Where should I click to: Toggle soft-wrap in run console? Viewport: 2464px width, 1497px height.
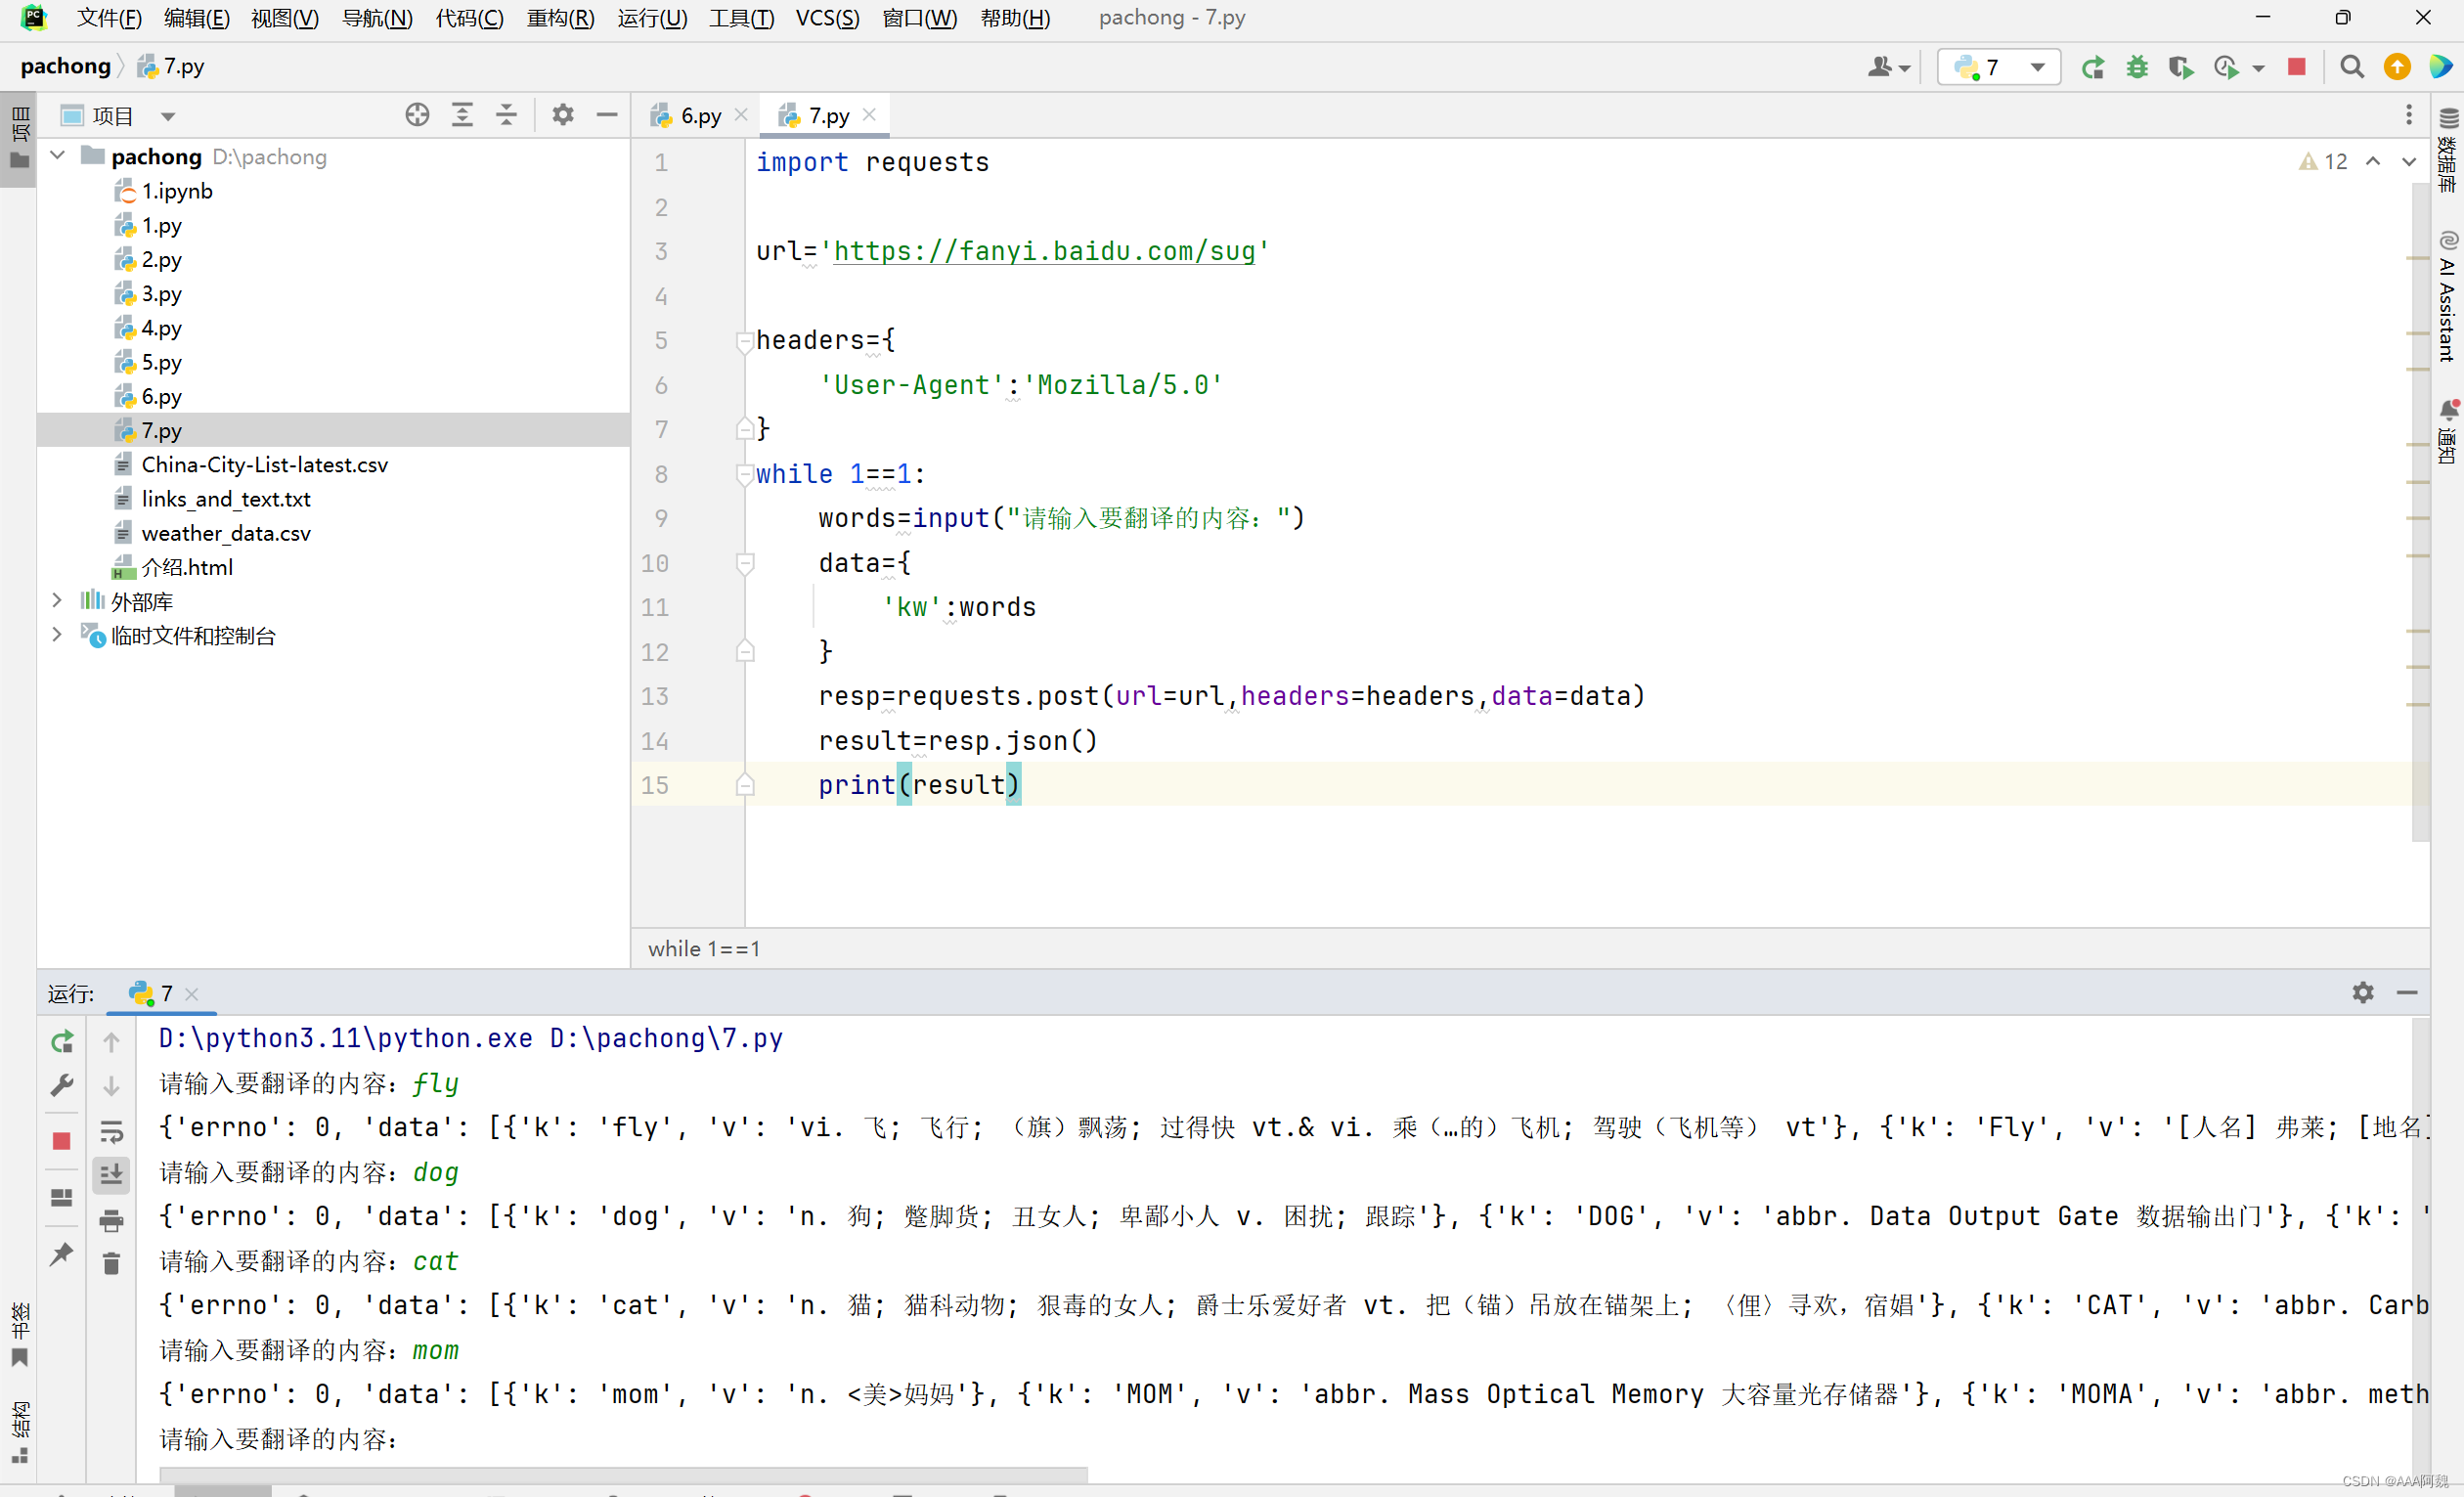(111, 1130)
